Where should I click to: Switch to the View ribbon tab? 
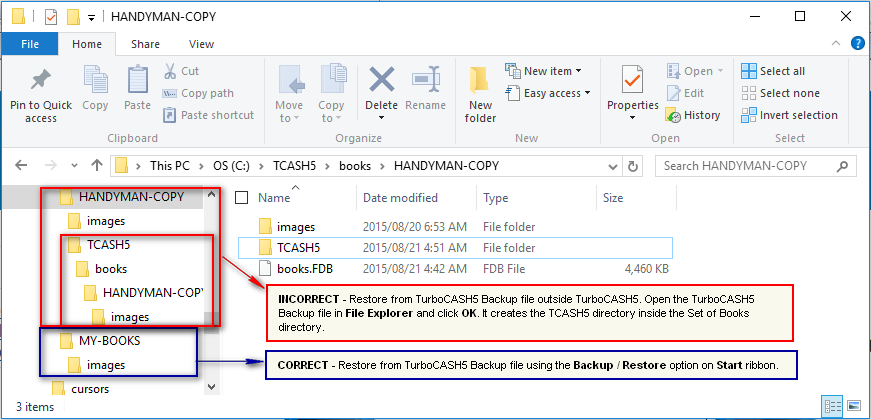[201, 44]
